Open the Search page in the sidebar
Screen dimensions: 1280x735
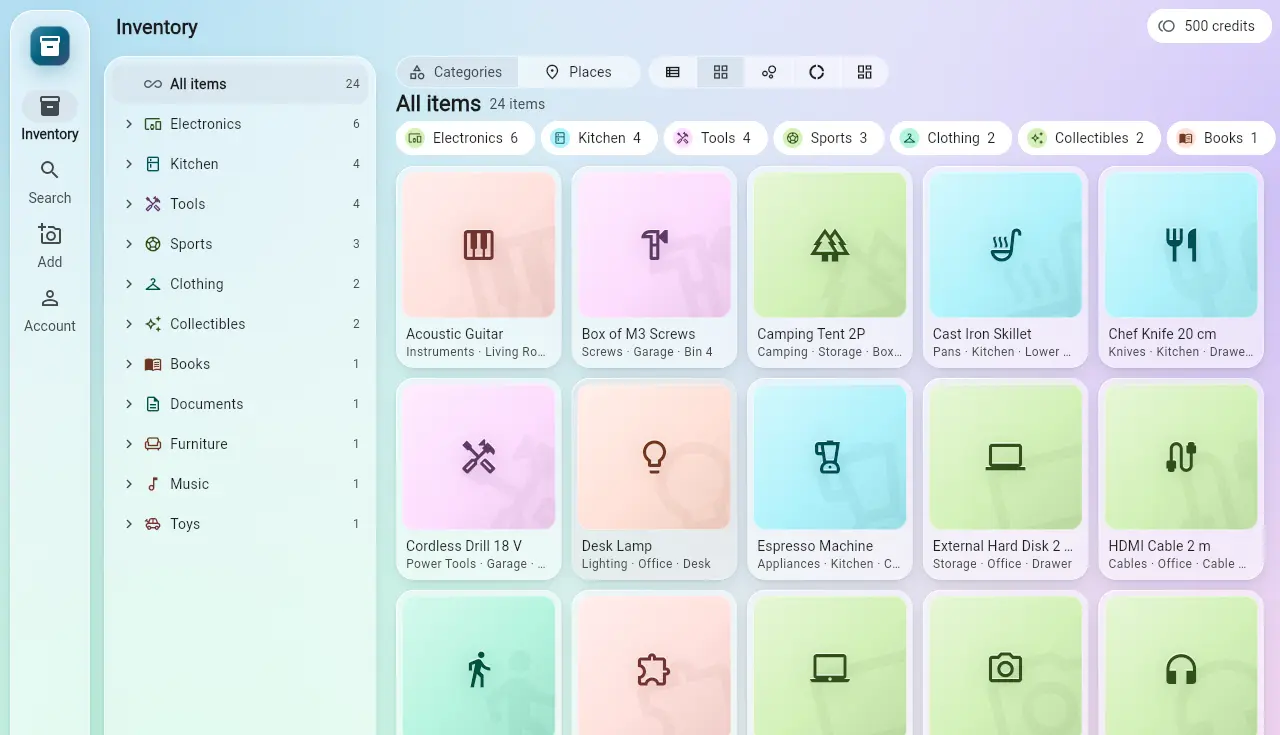(50, 182)
